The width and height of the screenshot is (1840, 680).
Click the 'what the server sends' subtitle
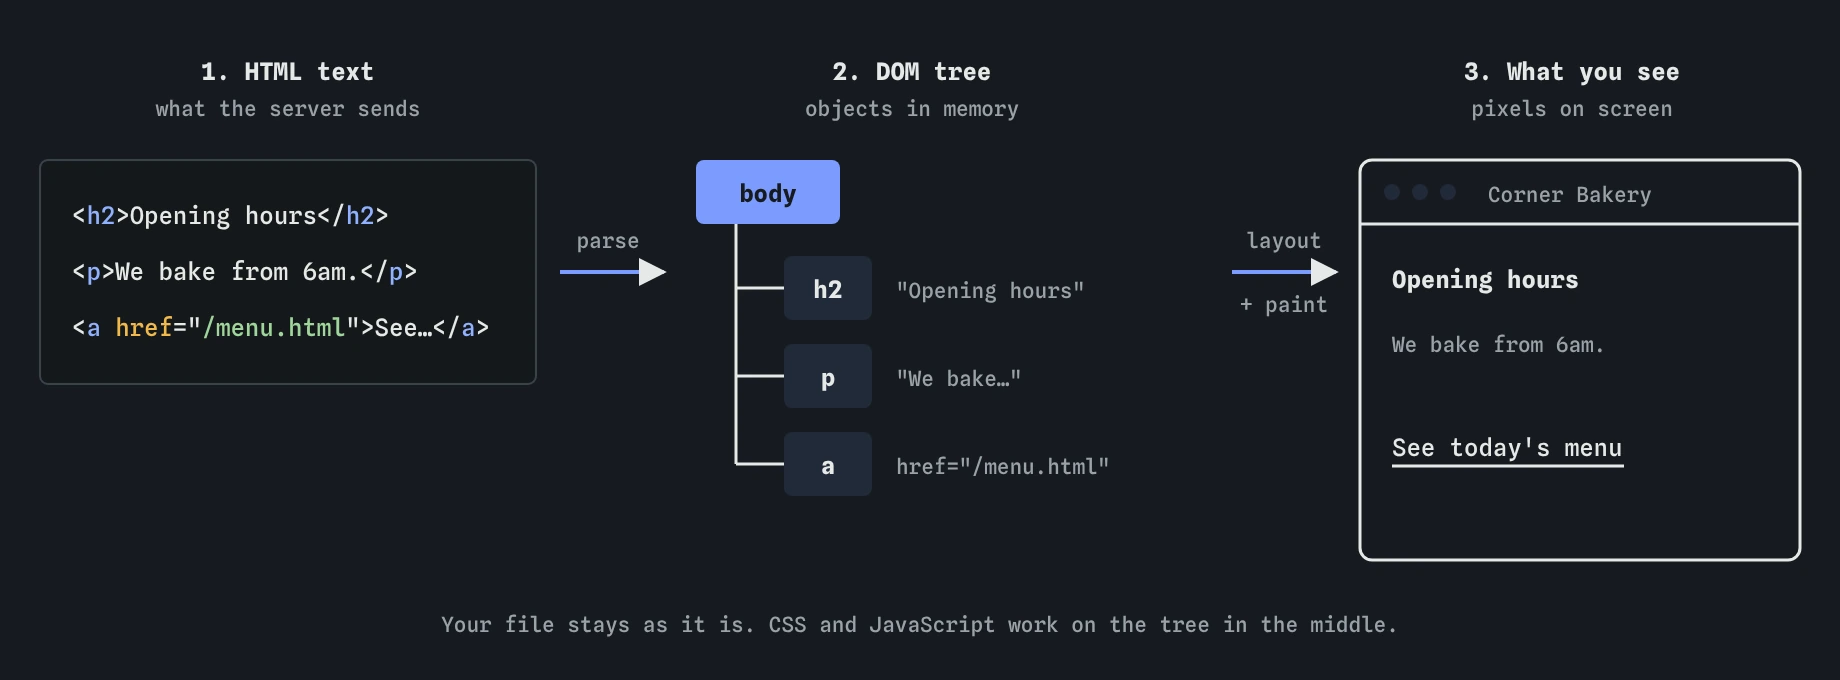[287, 109]
